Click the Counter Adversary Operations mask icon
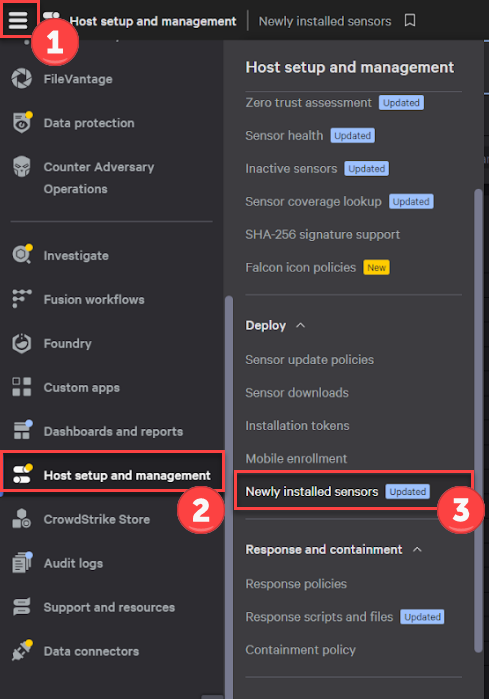489x699 pixels. pyautogui.click(x=21, y=167)
